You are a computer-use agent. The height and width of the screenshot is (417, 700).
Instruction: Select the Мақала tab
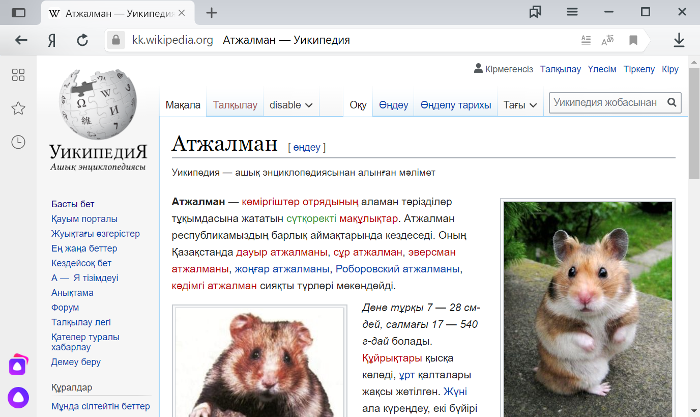point(183,105)
